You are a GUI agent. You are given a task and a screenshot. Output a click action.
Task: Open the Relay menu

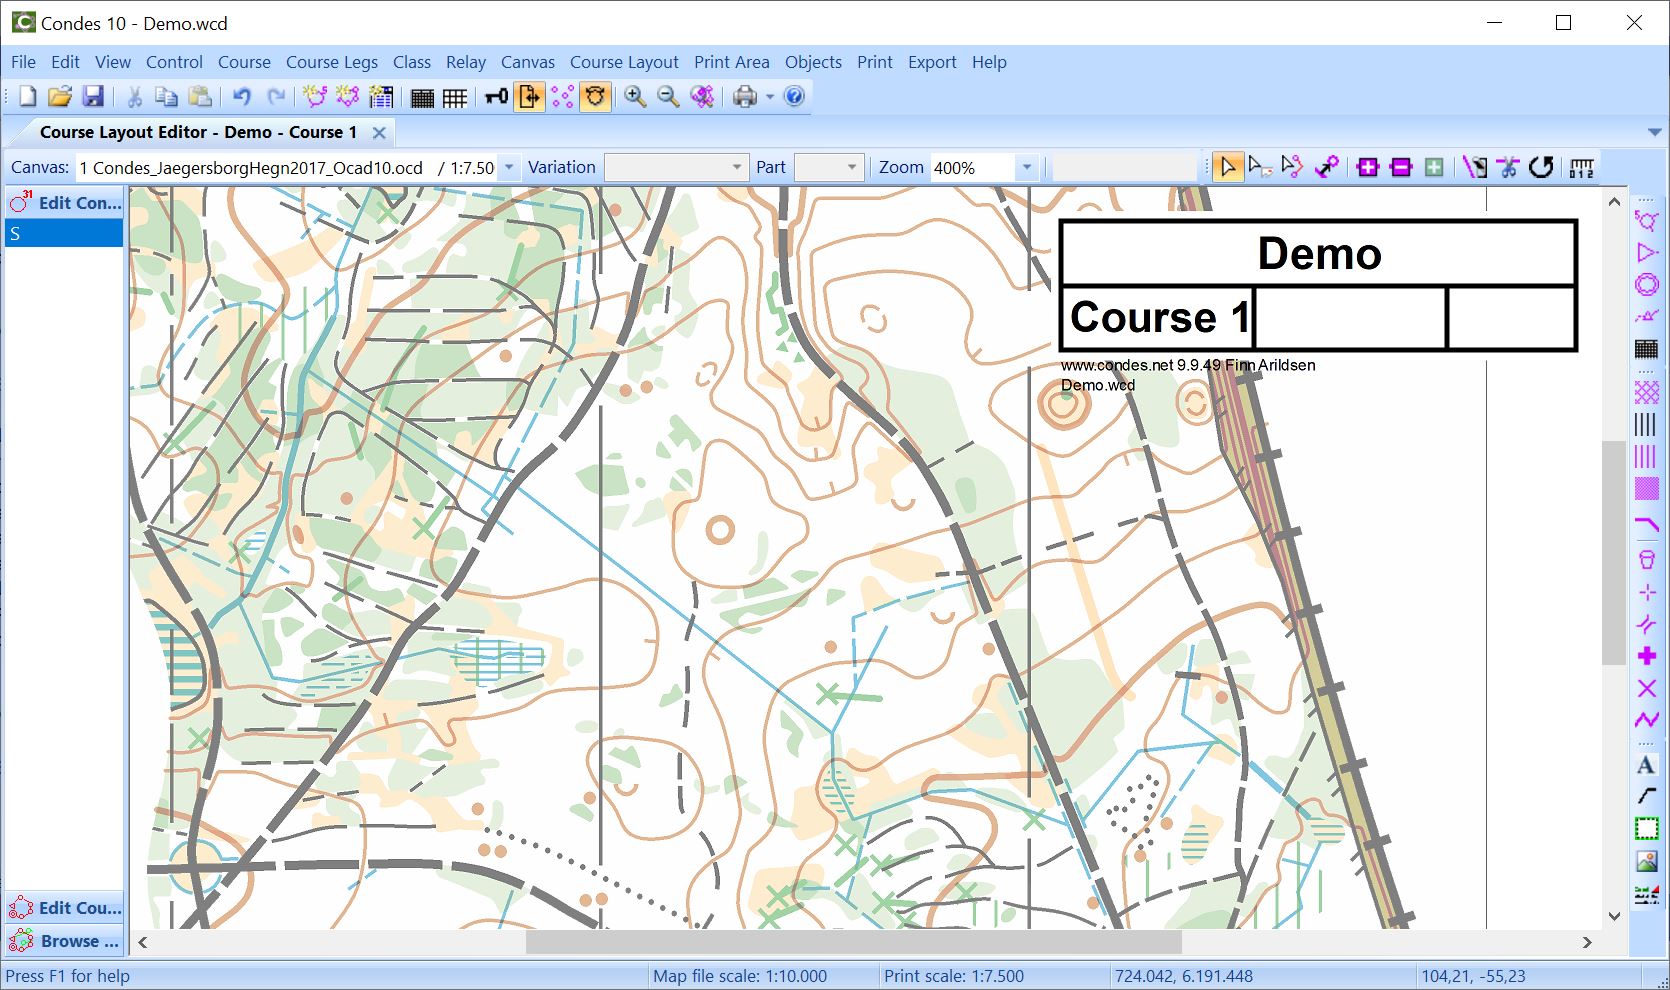tap(466, 62)
